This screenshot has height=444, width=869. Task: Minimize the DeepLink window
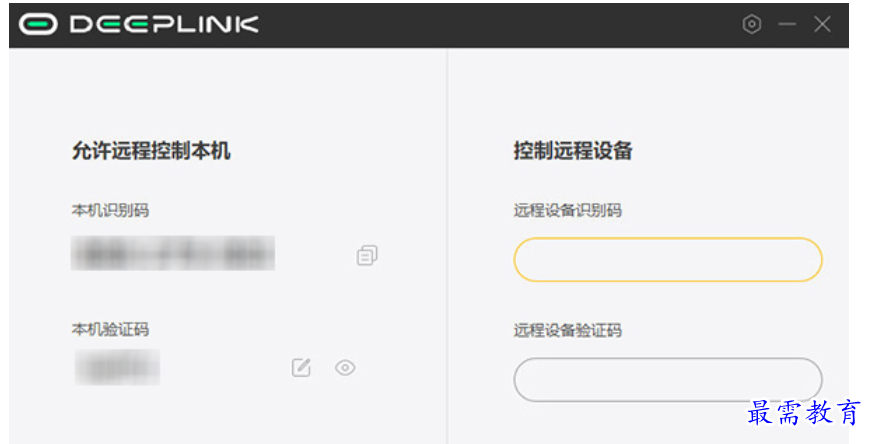coord(787,24)
